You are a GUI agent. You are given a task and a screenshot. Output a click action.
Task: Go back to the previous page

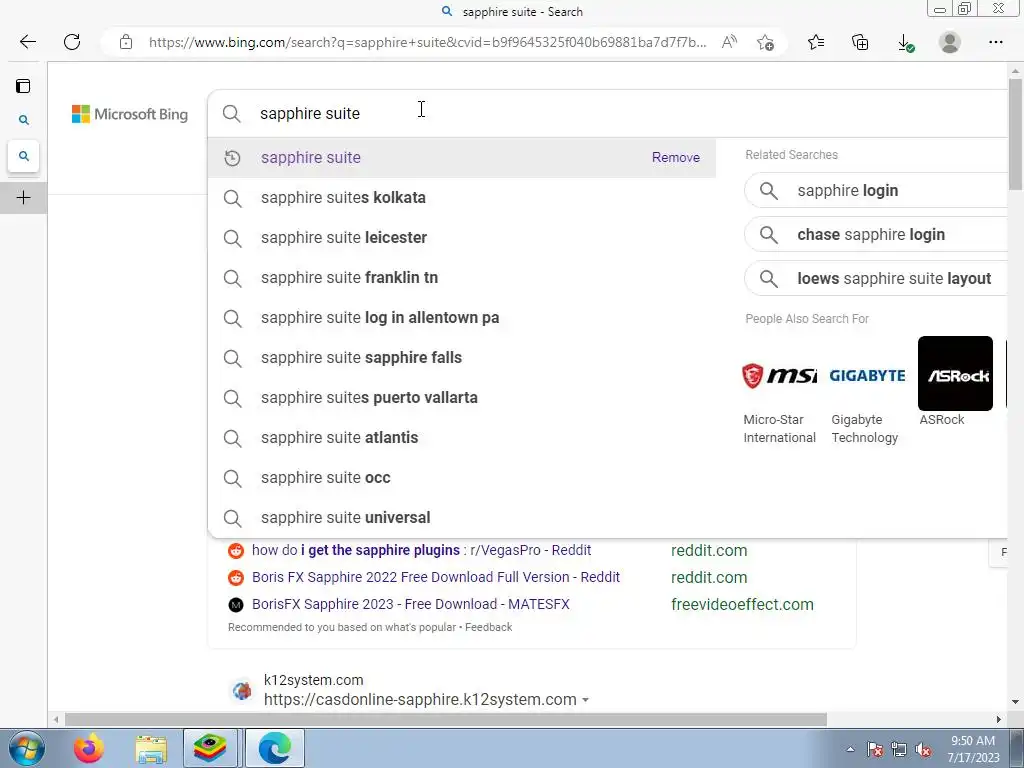click(x=27, y=42)
